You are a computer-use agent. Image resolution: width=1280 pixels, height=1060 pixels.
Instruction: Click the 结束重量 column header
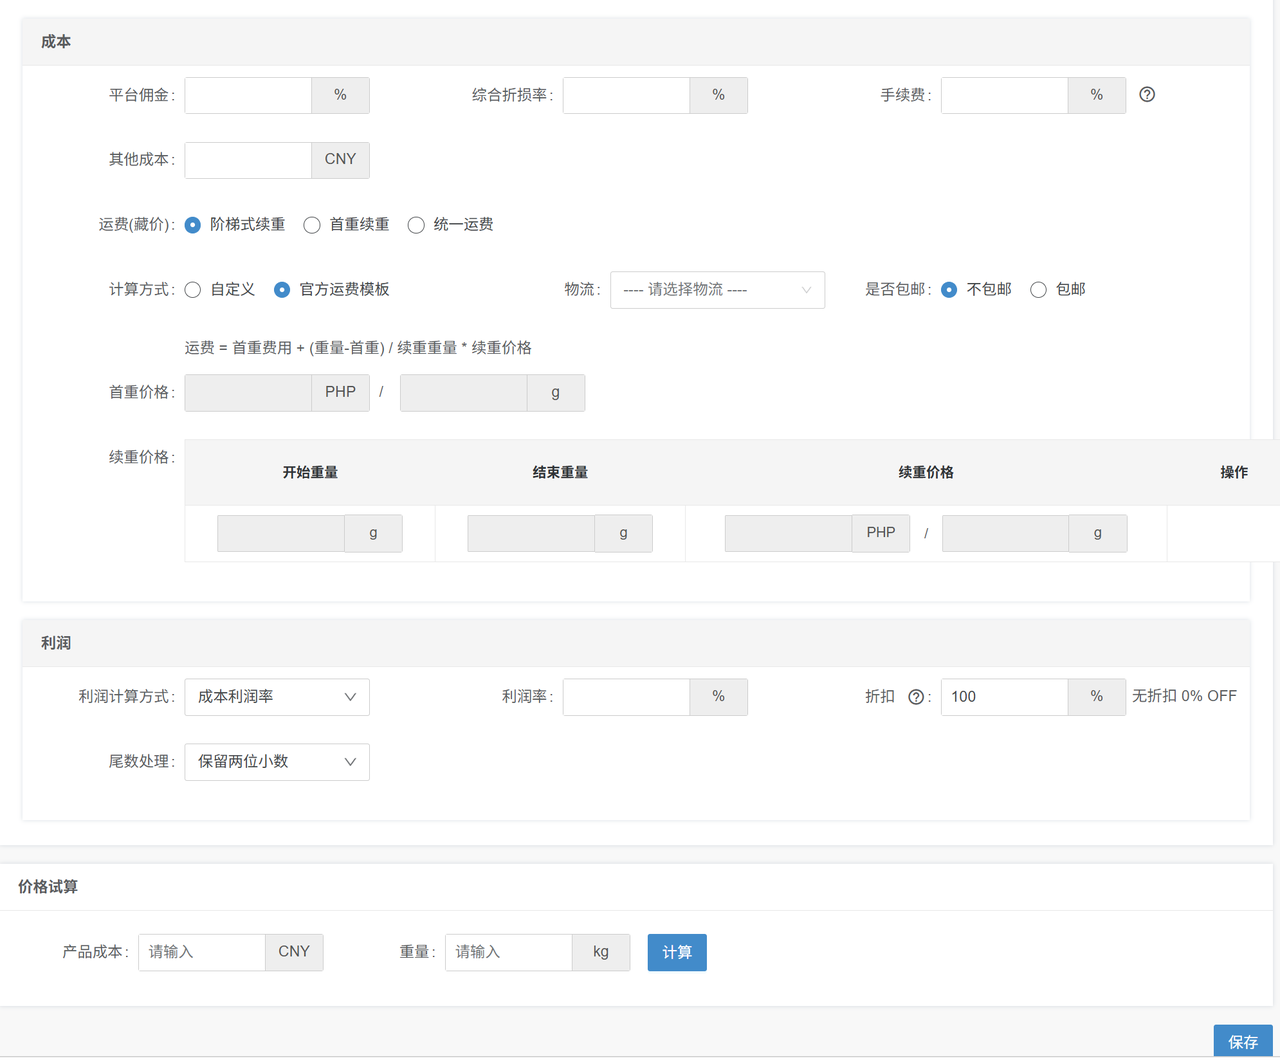(560, 472)
